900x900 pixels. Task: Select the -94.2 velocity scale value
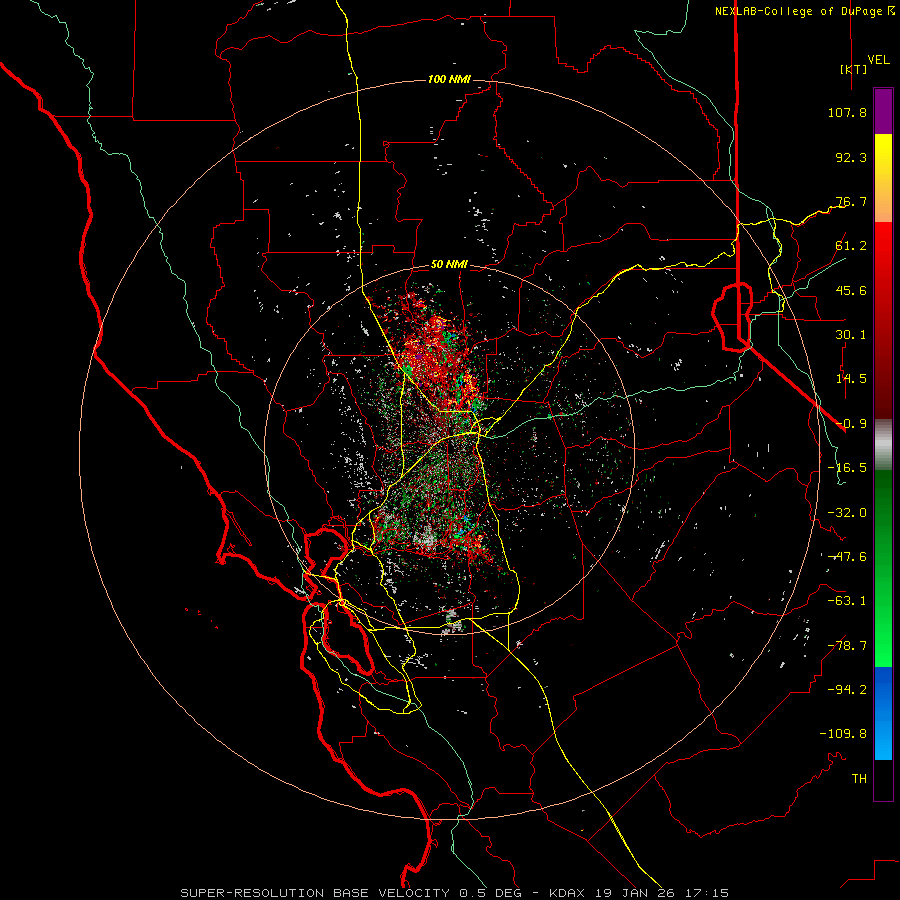847,690
